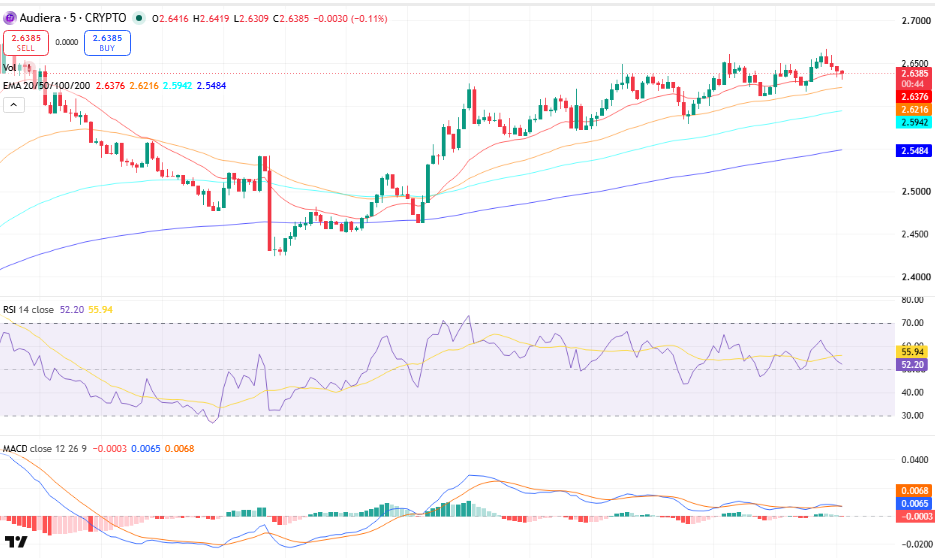This screenshot has height=558, width=935.
Task: Select the RSI 14 close indicator legend
Action: (28, 310)
